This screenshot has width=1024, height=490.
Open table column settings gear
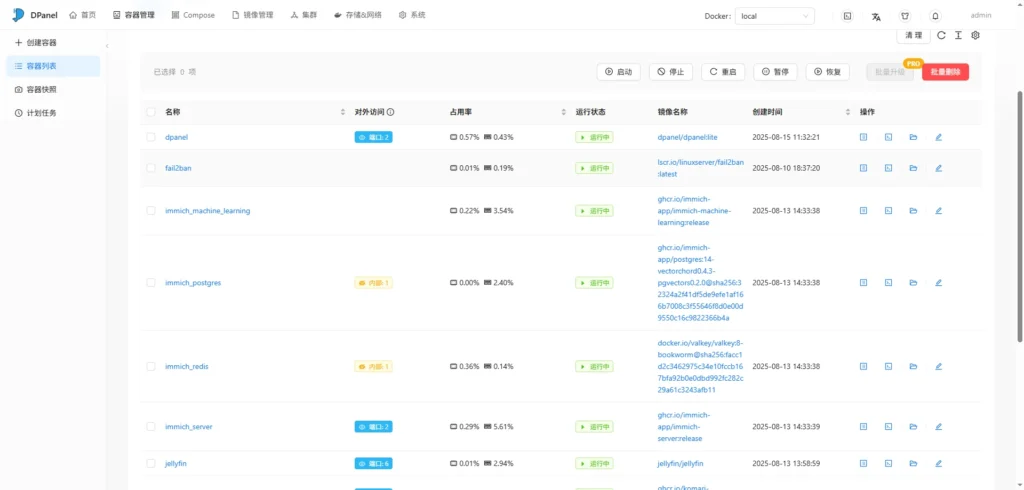pos(976,35)
